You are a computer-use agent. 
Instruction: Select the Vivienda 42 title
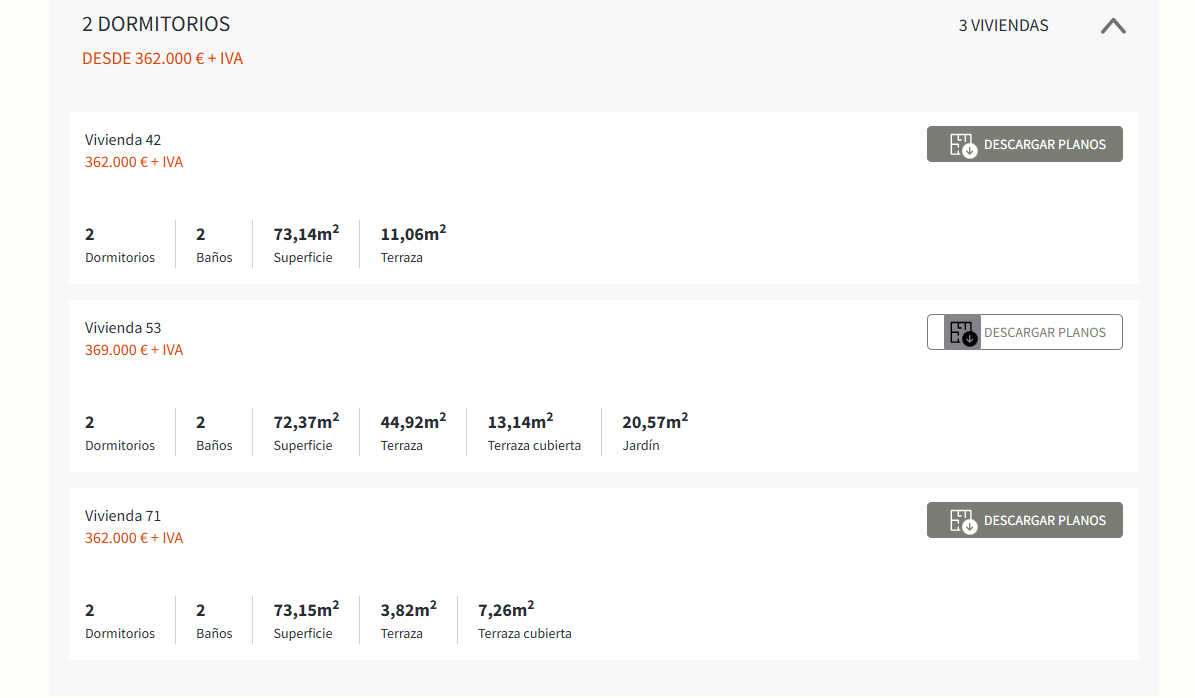pos(123,140)
